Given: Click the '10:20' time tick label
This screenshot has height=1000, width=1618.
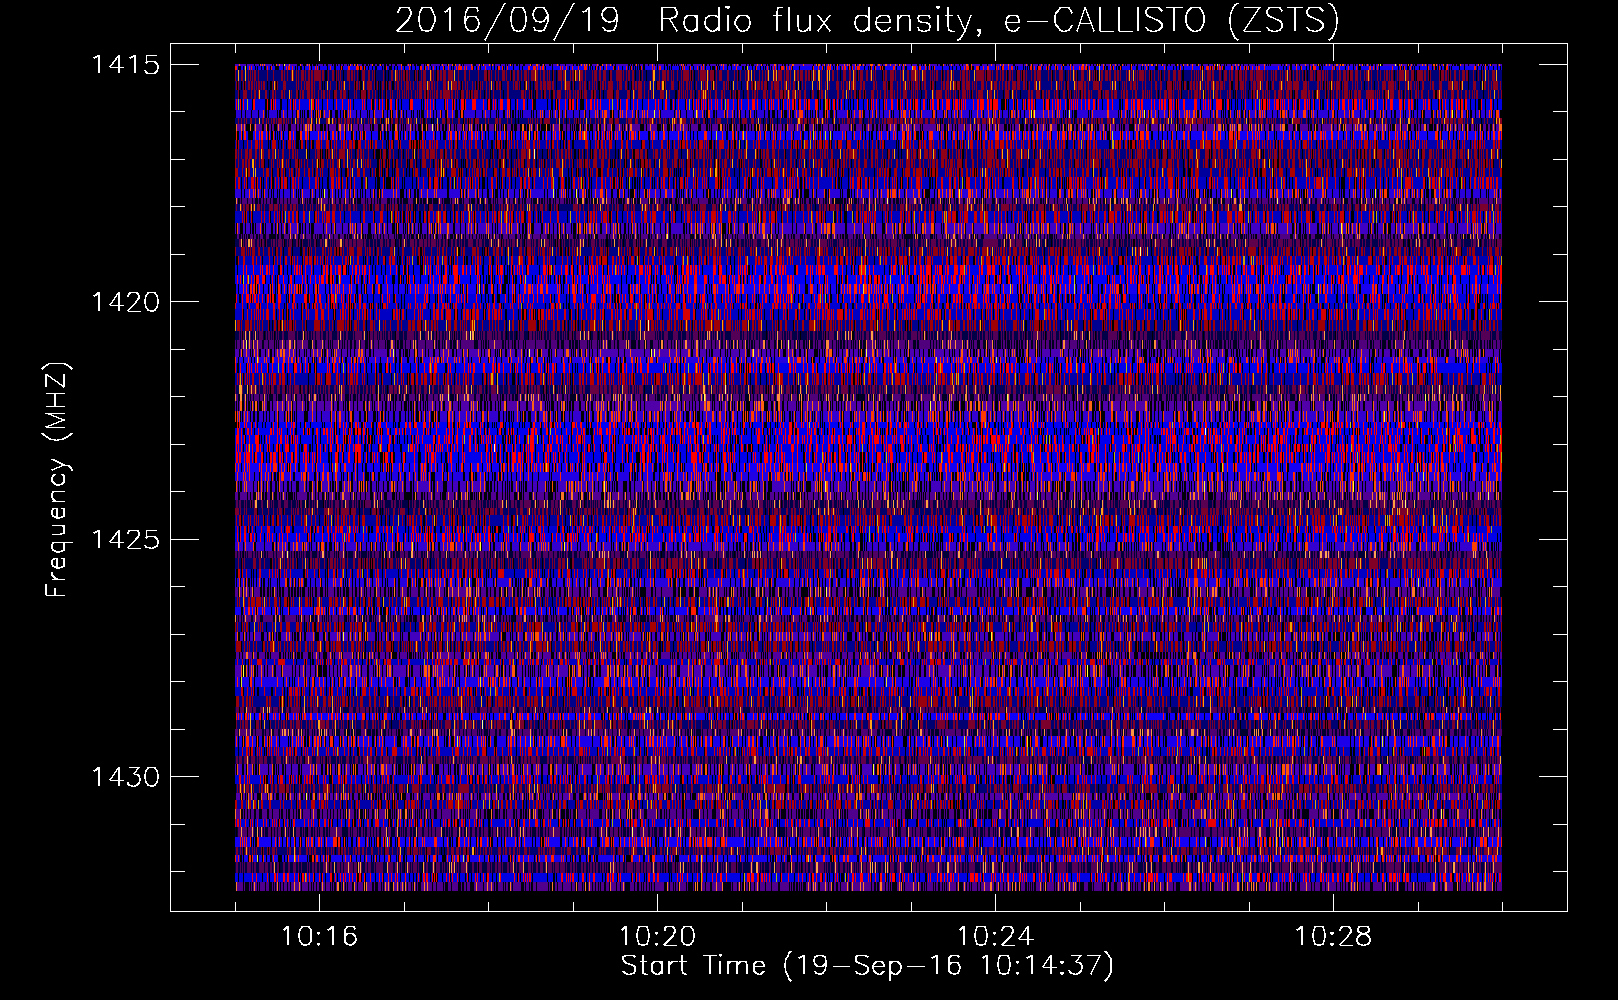Looking at the screenshot, I should coord(657,937).
